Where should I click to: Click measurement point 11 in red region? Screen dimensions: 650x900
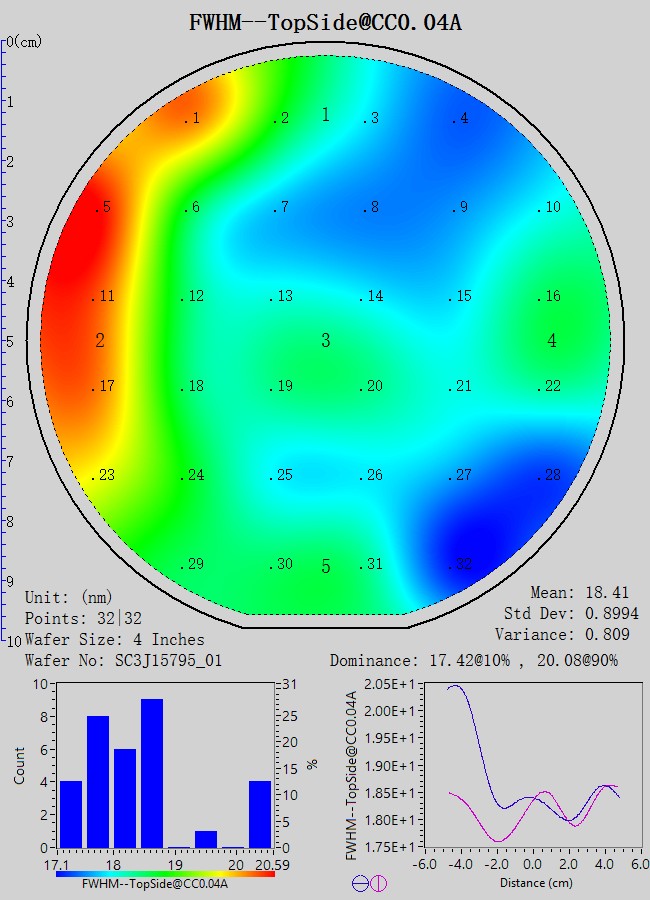pyautogui.click(x=103, y=297)
